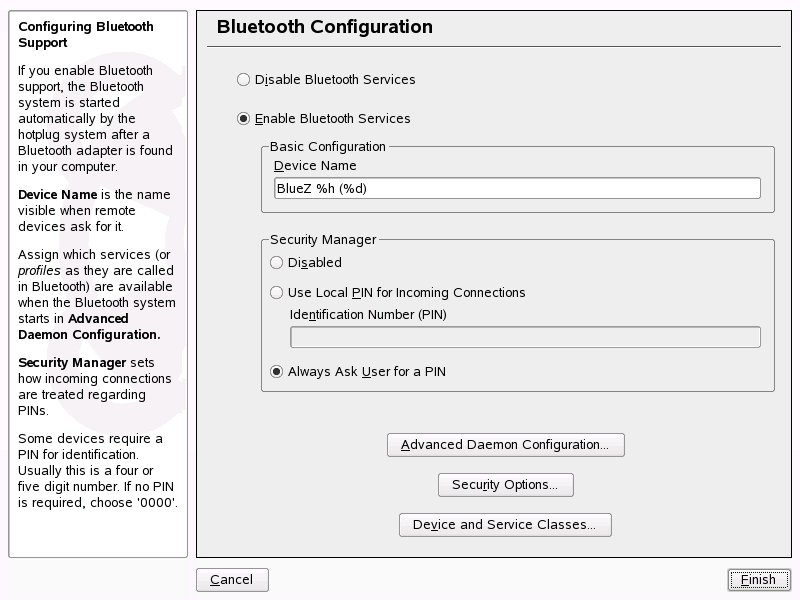Click the Bluetooth Configuration heading
Screen dimensions: 800x600
pyautogui.click(x=325, y=27)
